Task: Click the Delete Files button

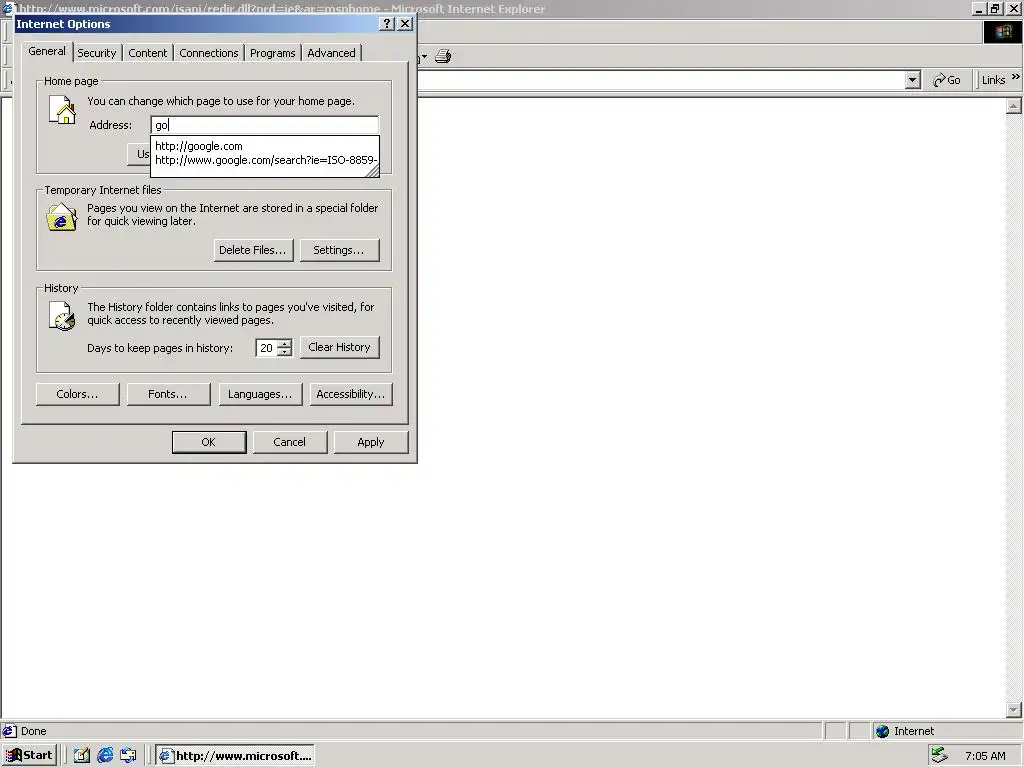Action: 253,250
